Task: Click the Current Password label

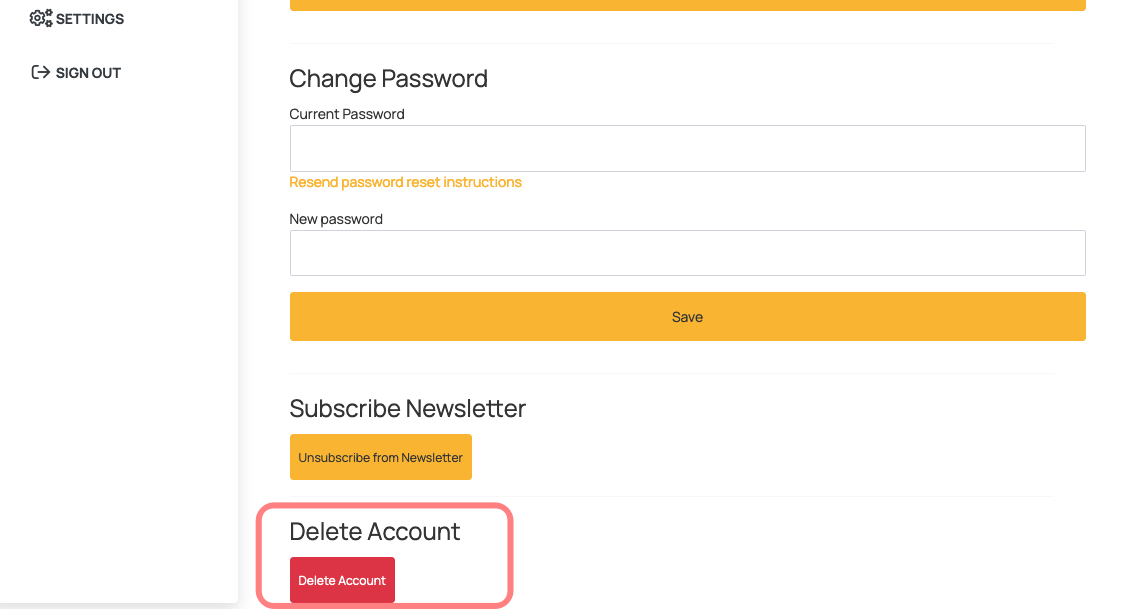Action: 347,114
